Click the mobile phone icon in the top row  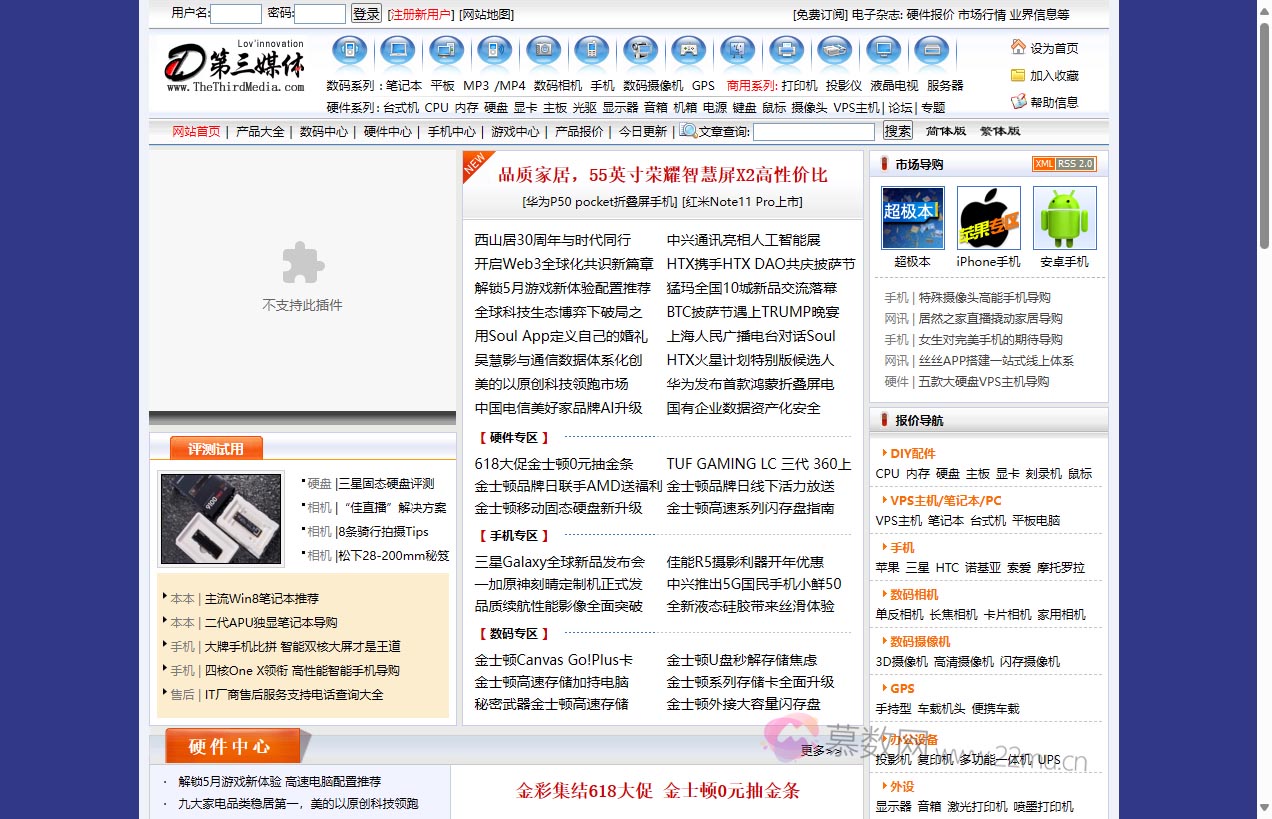coord(592,50)
